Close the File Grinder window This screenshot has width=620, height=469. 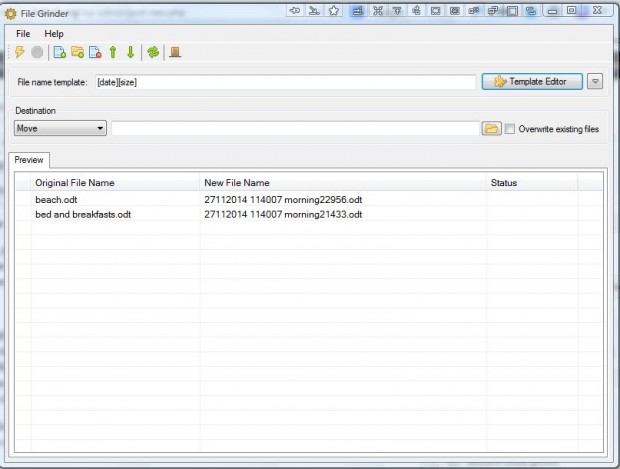[597, 11]
